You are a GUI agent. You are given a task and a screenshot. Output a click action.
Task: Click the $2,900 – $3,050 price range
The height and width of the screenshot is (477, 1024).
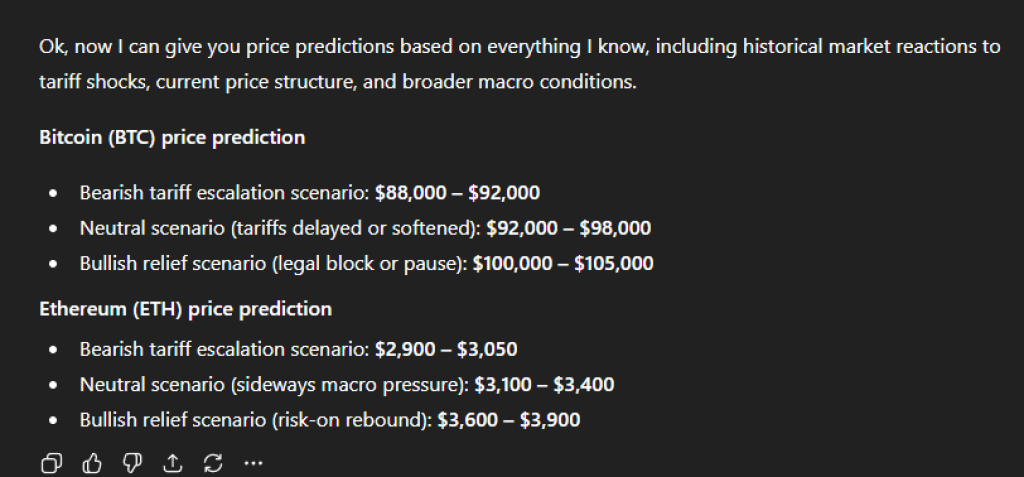(x=445, y=349)
